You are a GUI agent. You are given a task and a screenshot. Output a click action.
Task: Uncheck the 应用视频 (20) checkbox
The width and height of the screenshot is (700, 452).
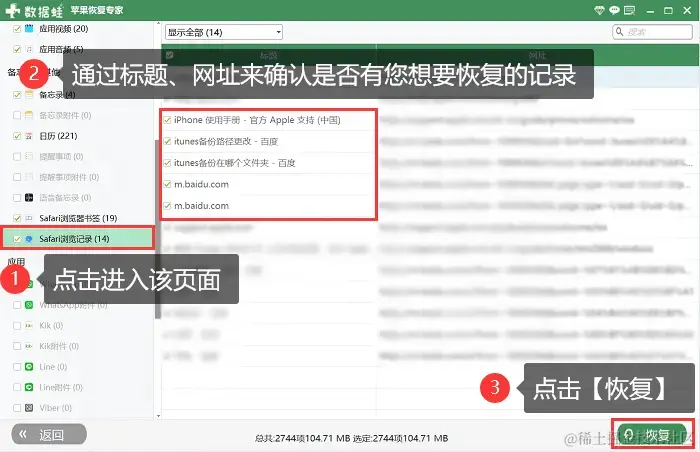pyautogui.click(x=17, y=29)
